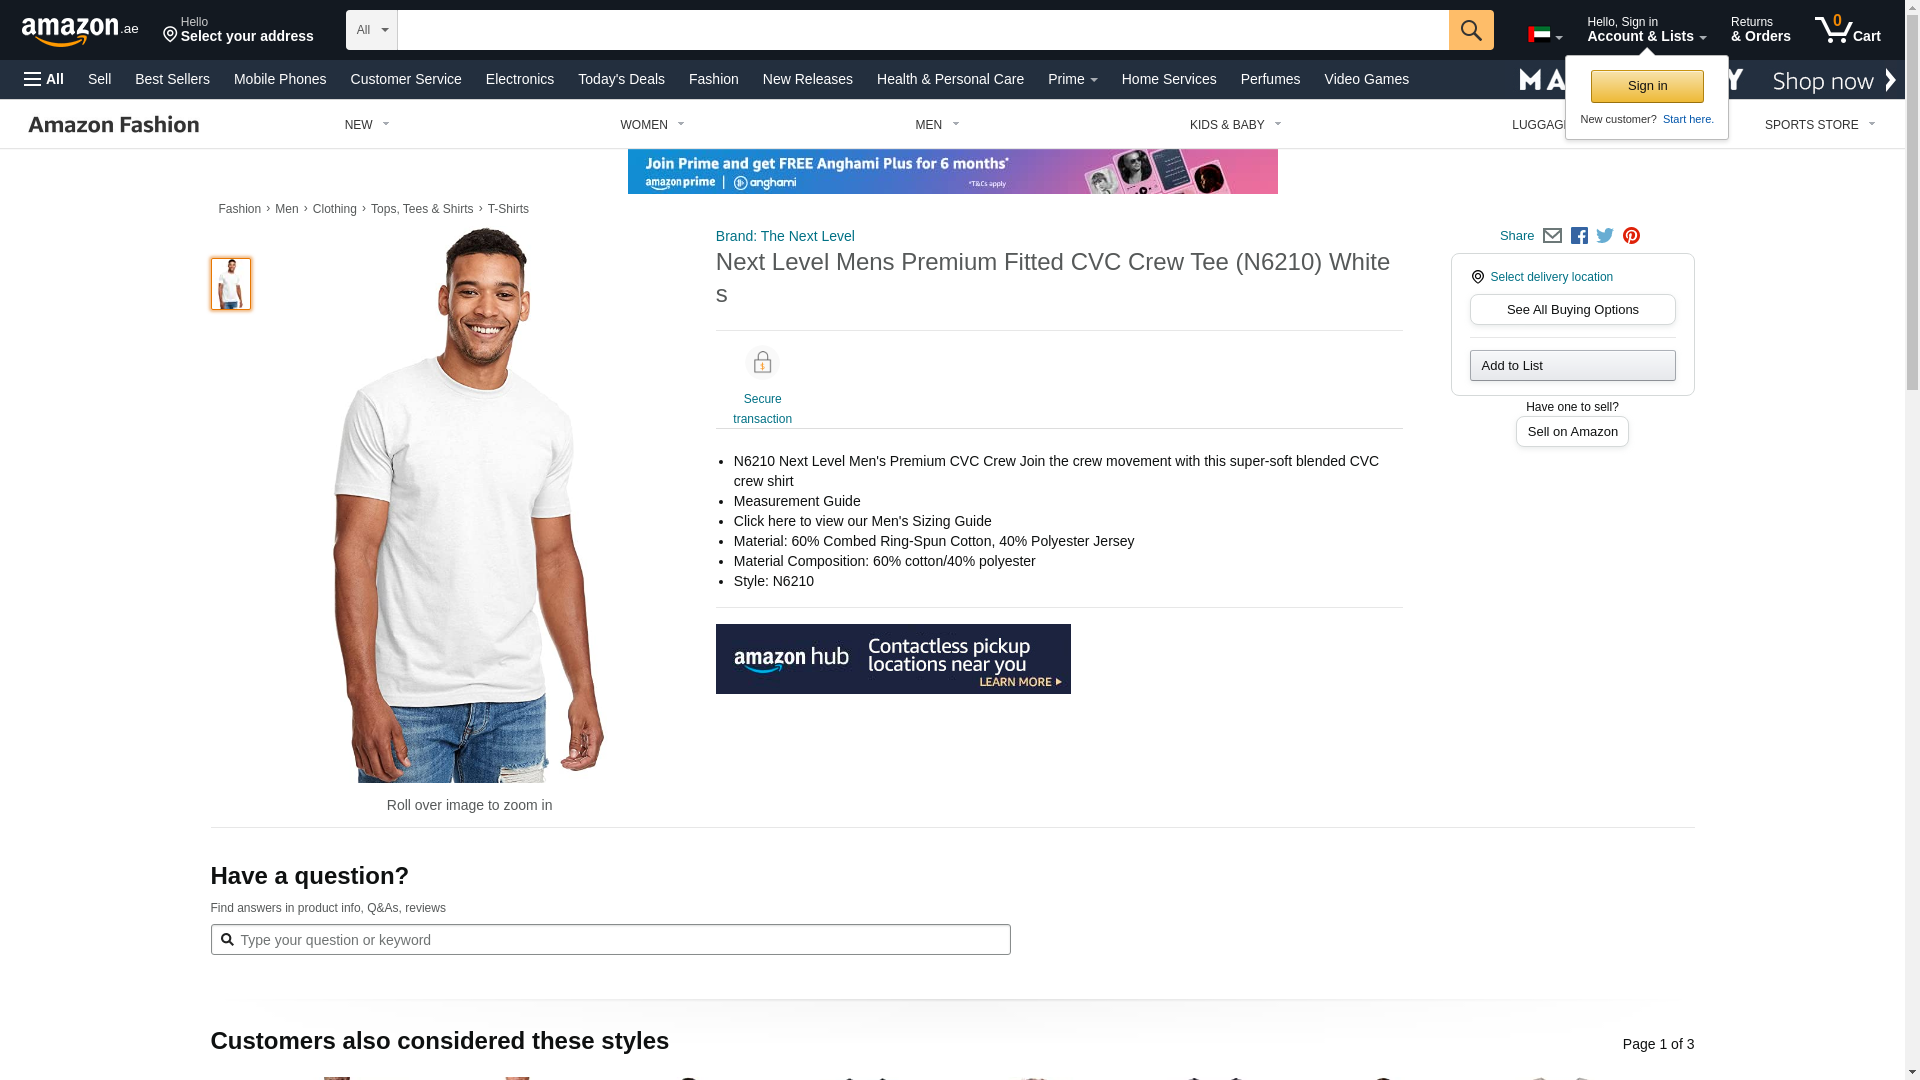Click the yellow Sign in button
This screenshot has width=1920, height=1080.
point(1647,86)
